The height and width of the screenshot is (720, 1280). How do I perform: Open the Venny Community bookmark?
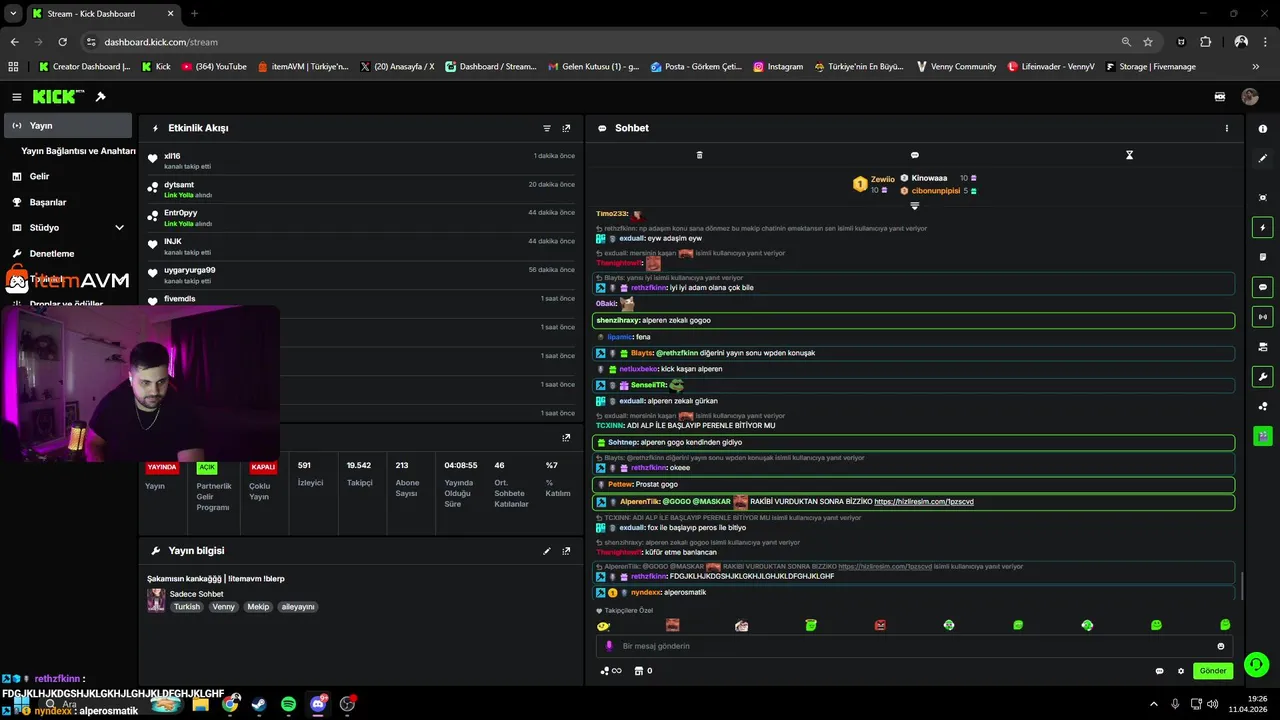coord(956,67)
